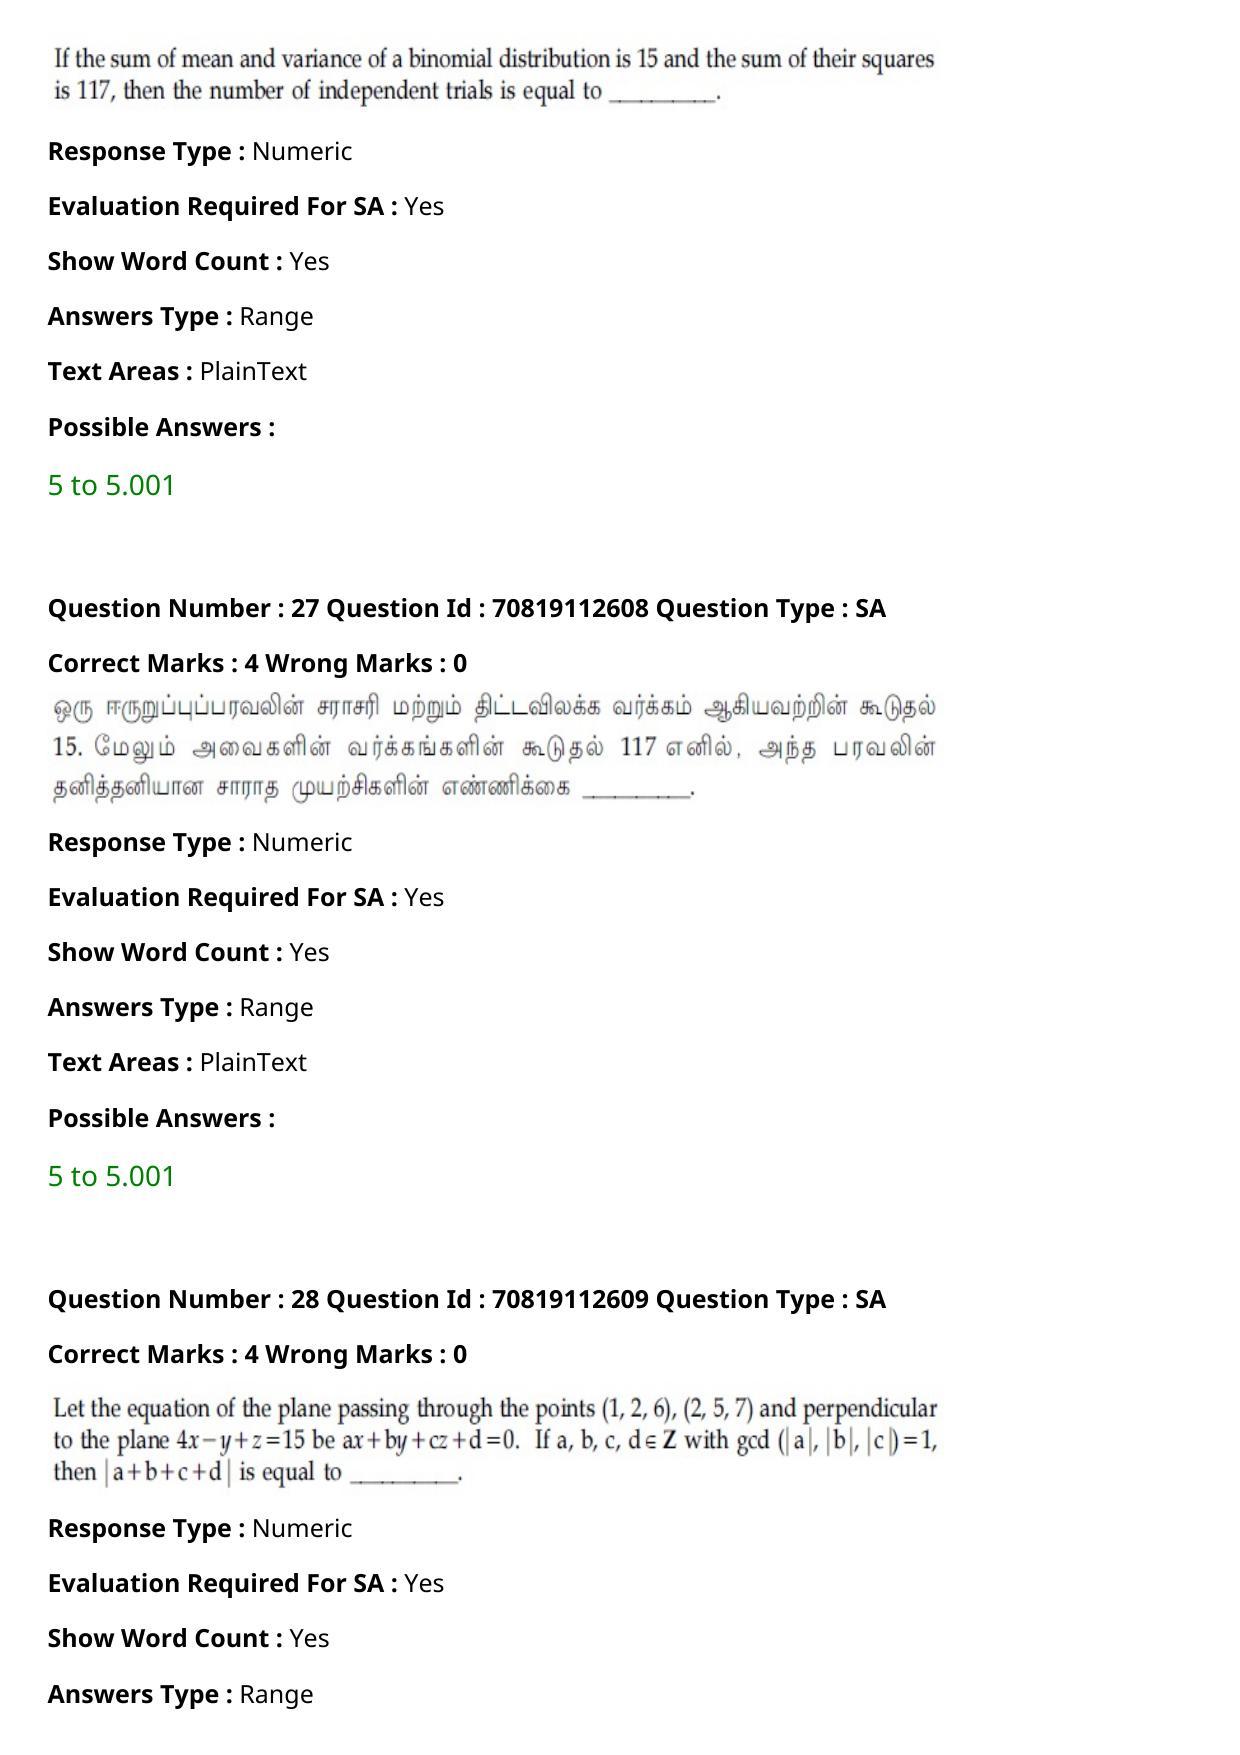
Task: Click the binomial distribution question text
Action: tap(494, 75)
